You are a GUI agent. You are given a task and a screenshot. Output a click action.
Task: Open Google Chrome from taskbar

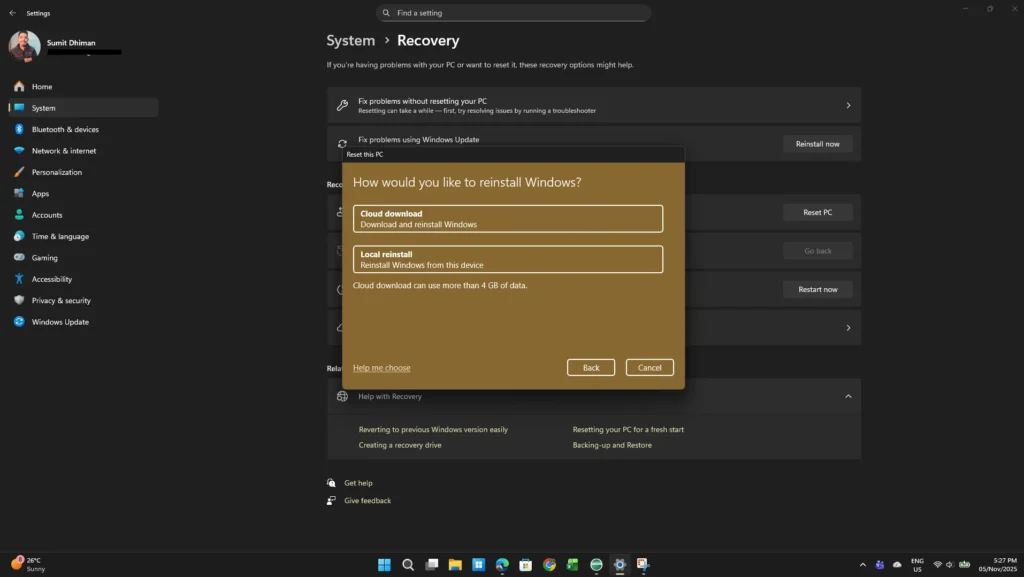[x=549, y=565]
